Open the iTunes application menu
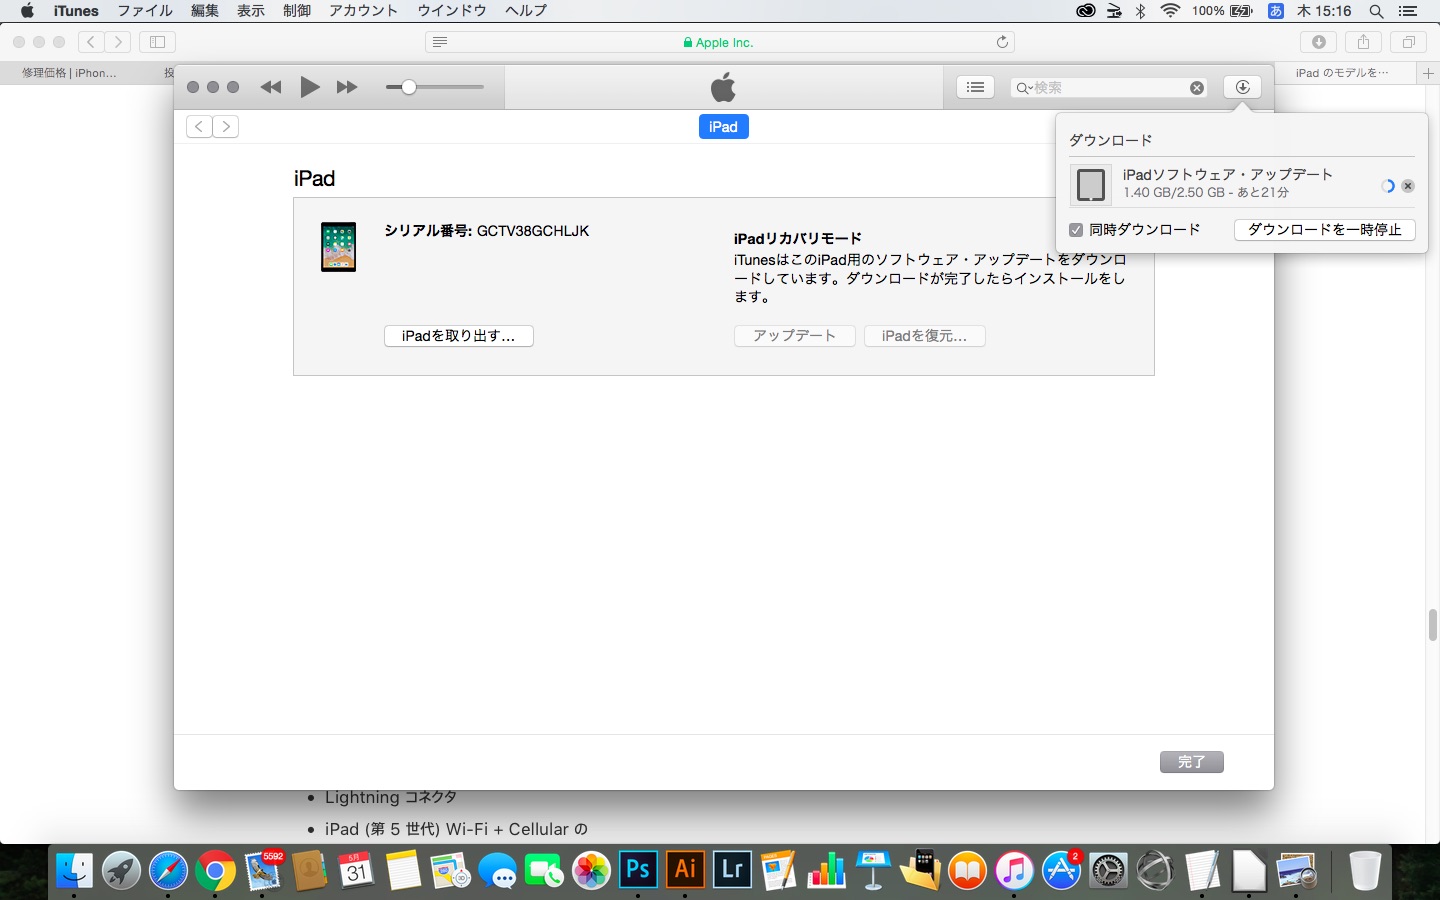This screenshot has width=1440, height=900. (76, 11)
